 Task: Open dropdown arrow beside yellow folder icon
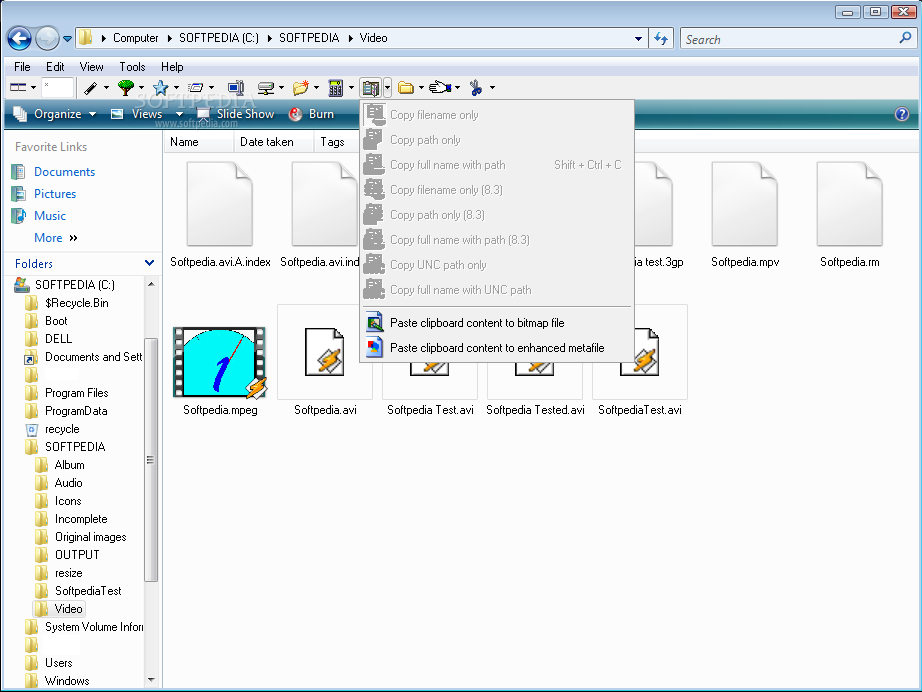click(x=422, y=88)
